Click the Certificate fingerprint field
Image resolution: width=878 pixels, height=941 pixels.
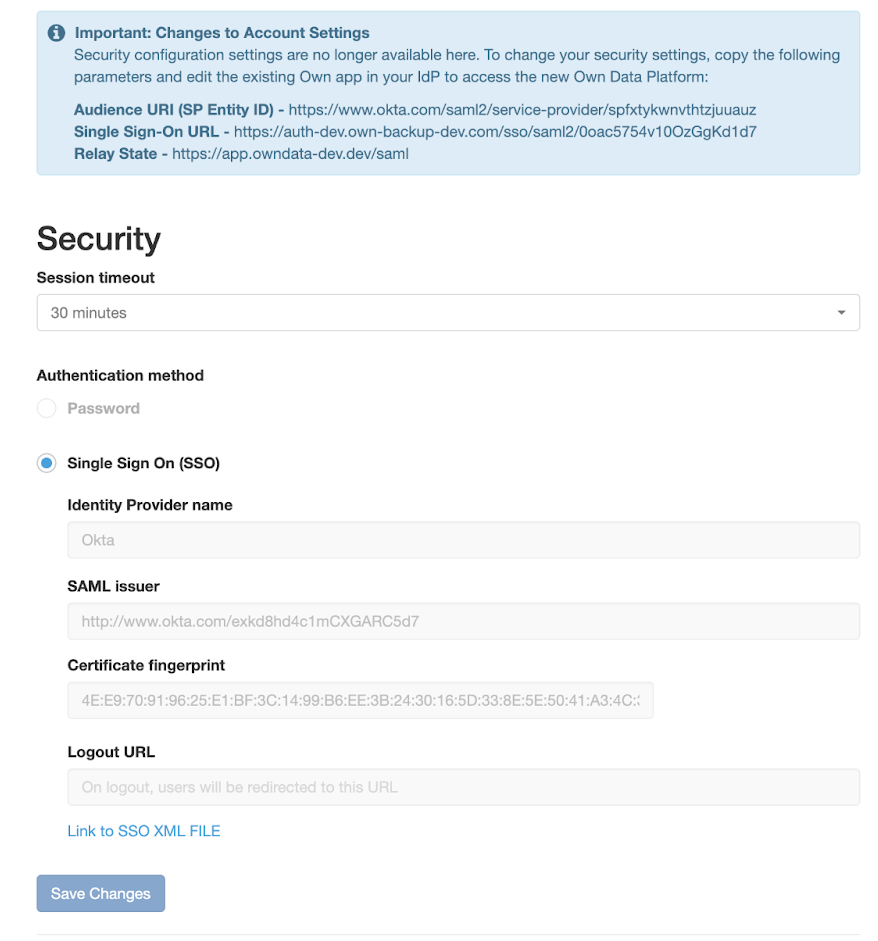click(360, 700)
